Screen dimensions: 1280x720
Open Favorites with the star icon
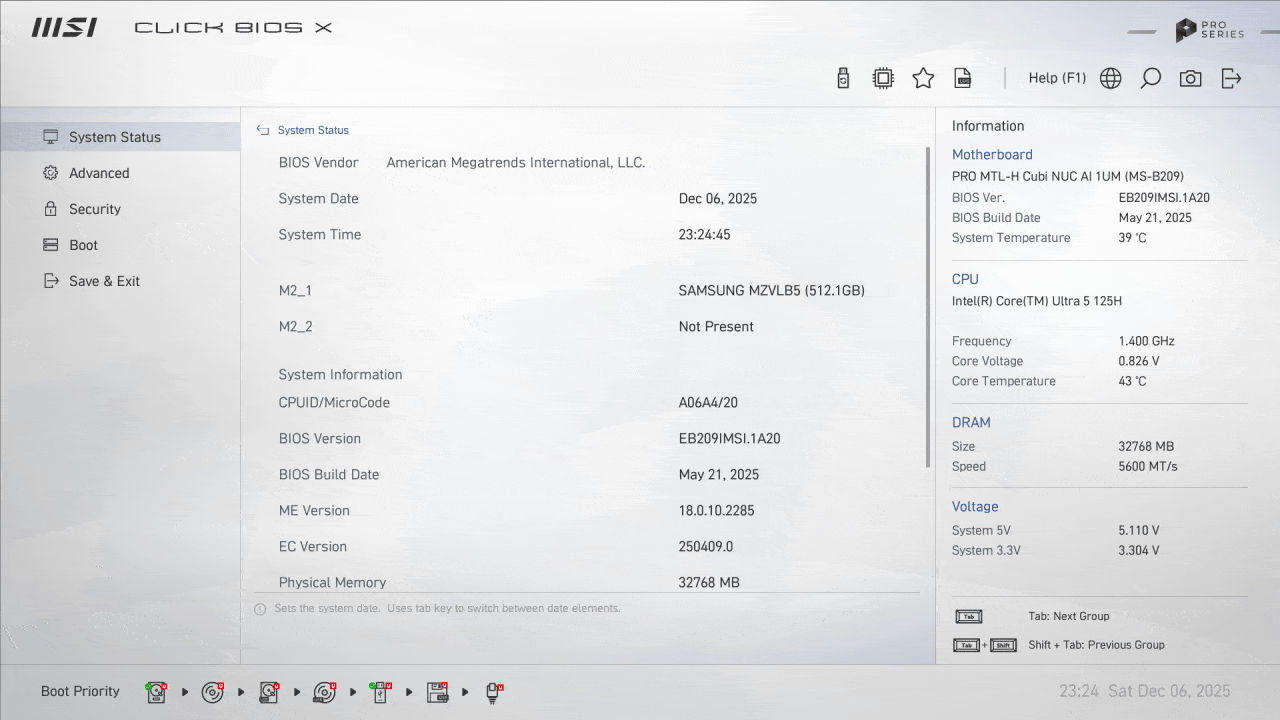[x=923, y=78]
